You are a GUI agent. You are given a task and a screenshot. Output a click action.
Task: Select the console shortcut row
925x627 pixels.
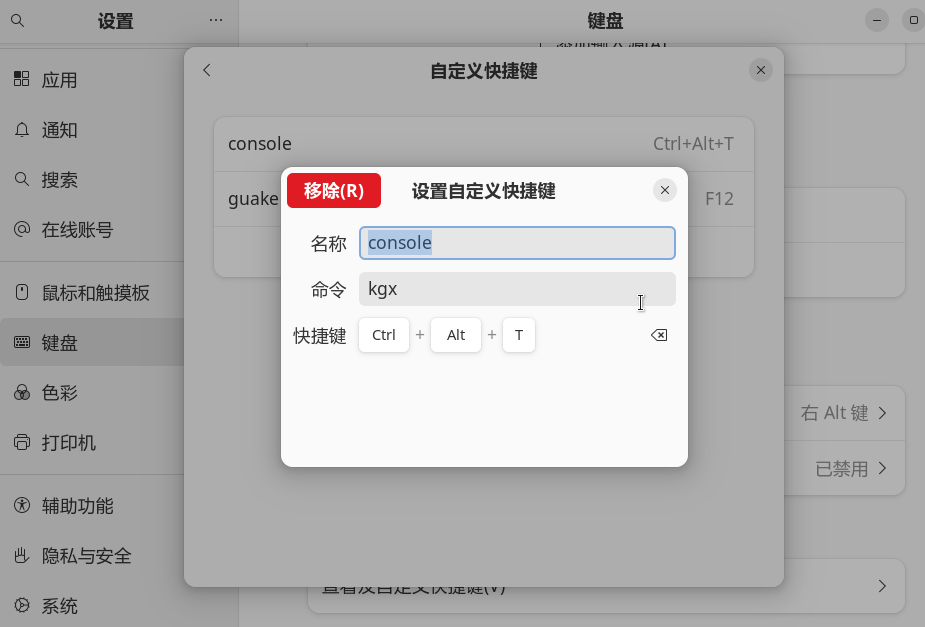point(483,143)
